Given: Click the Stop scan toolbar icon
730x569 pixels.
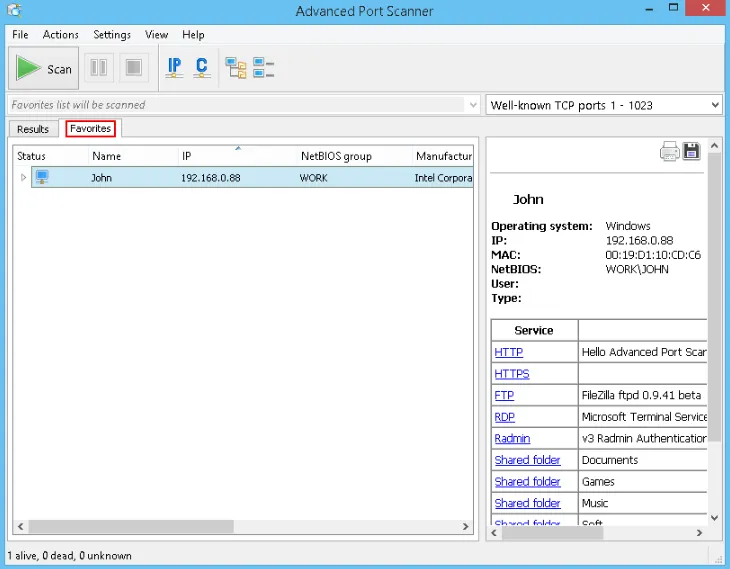Looking at the screenshot, I should [x=134, y=68].
